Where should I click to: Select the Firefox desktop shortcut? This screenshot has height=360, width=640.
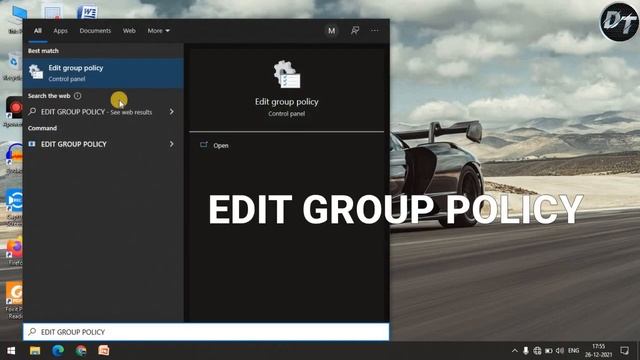point(15,252)
